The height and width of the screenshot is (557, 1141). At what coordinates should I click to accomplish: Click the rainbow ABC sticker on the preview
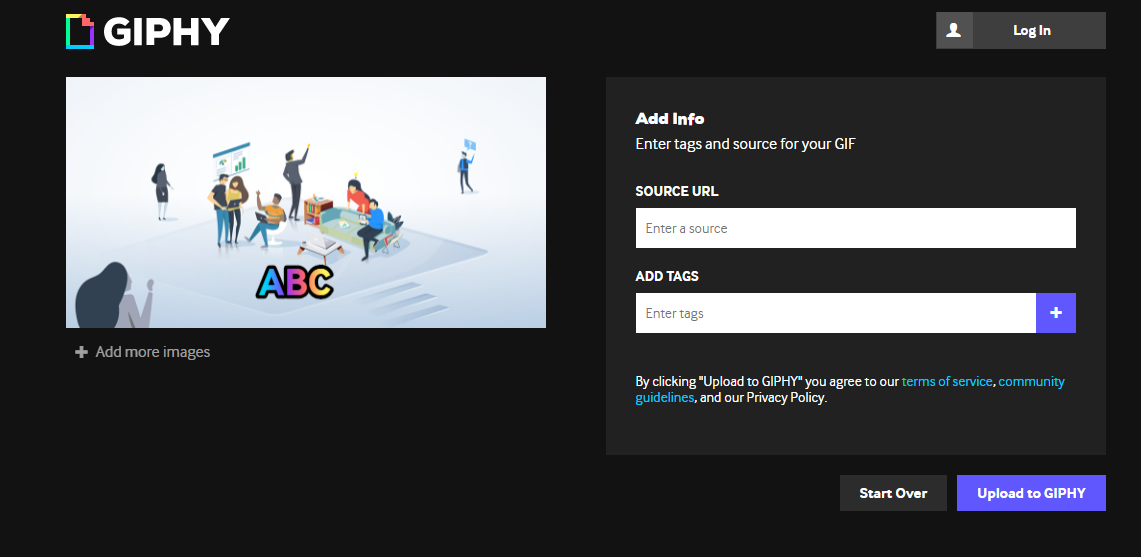(x=294, y=283)
